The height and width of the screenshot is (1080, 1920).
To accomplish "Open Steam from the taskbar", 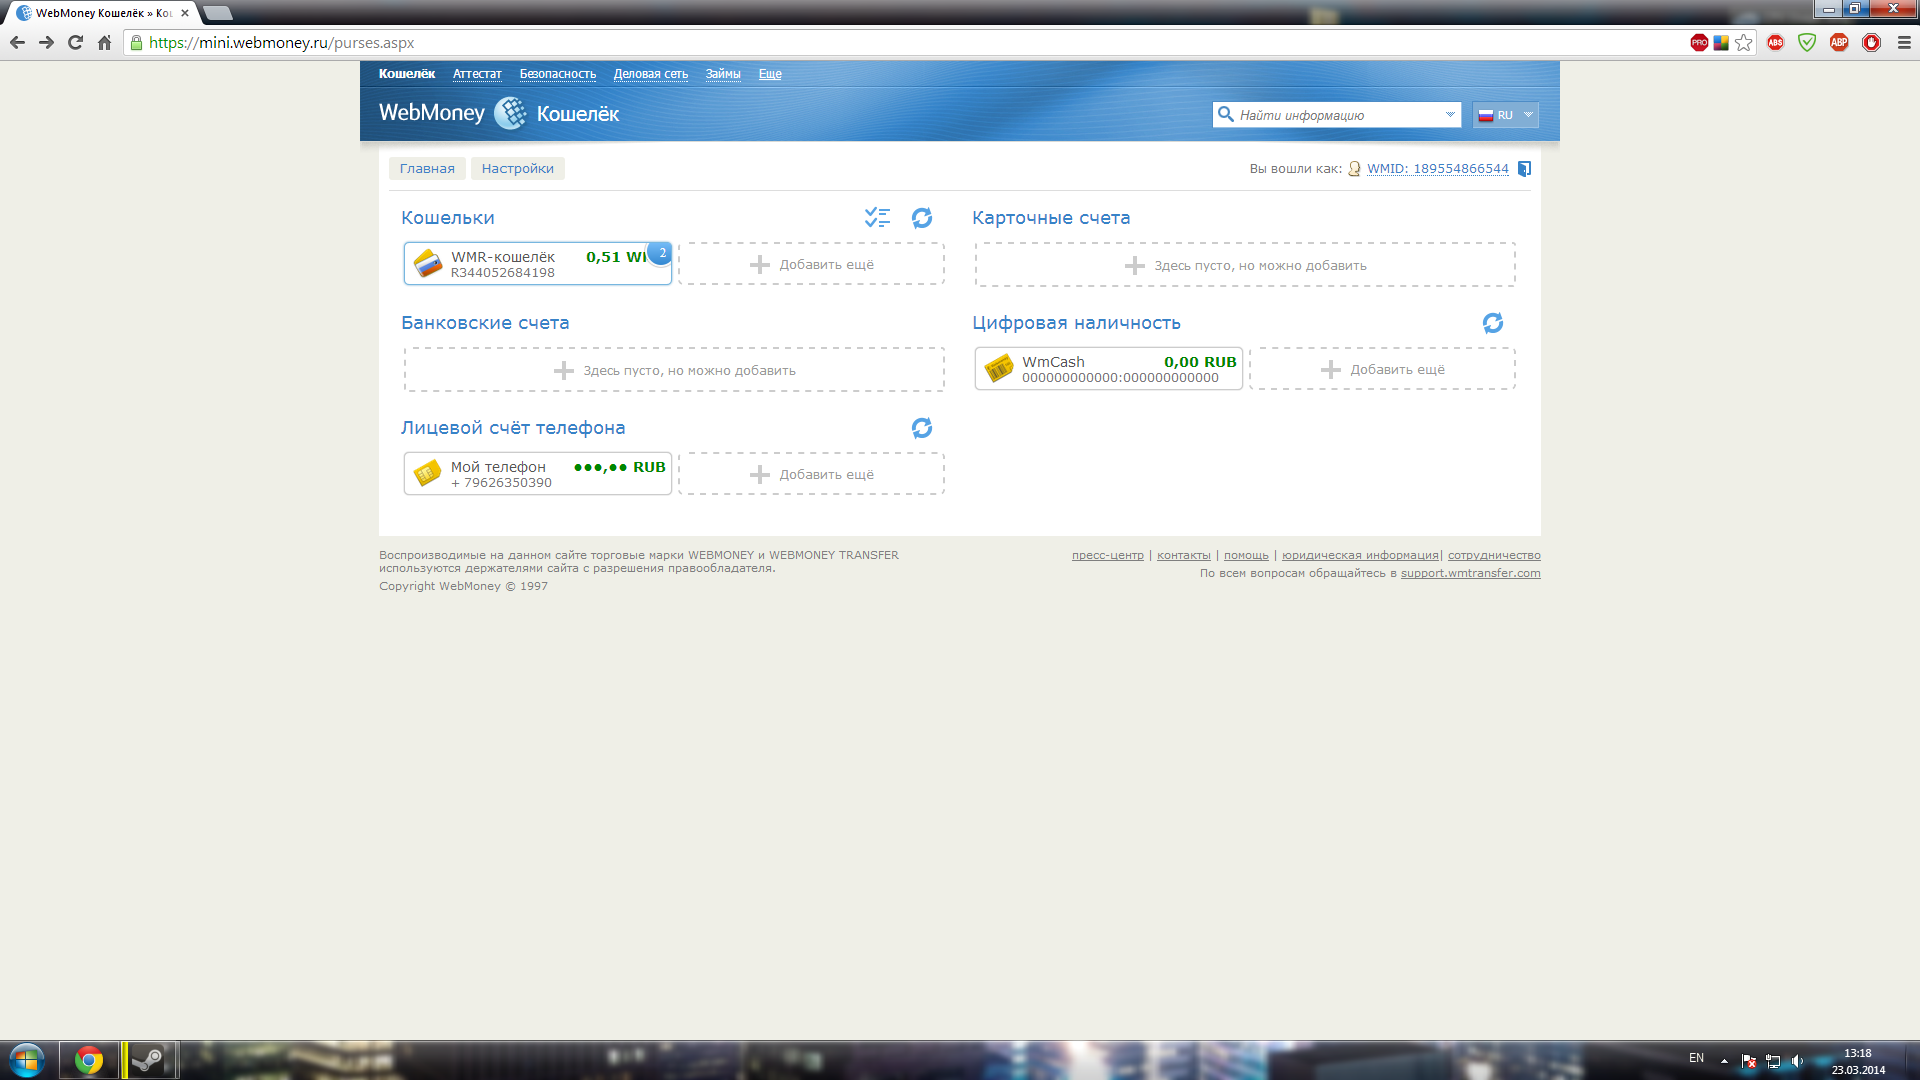I will pos(149,1060).
